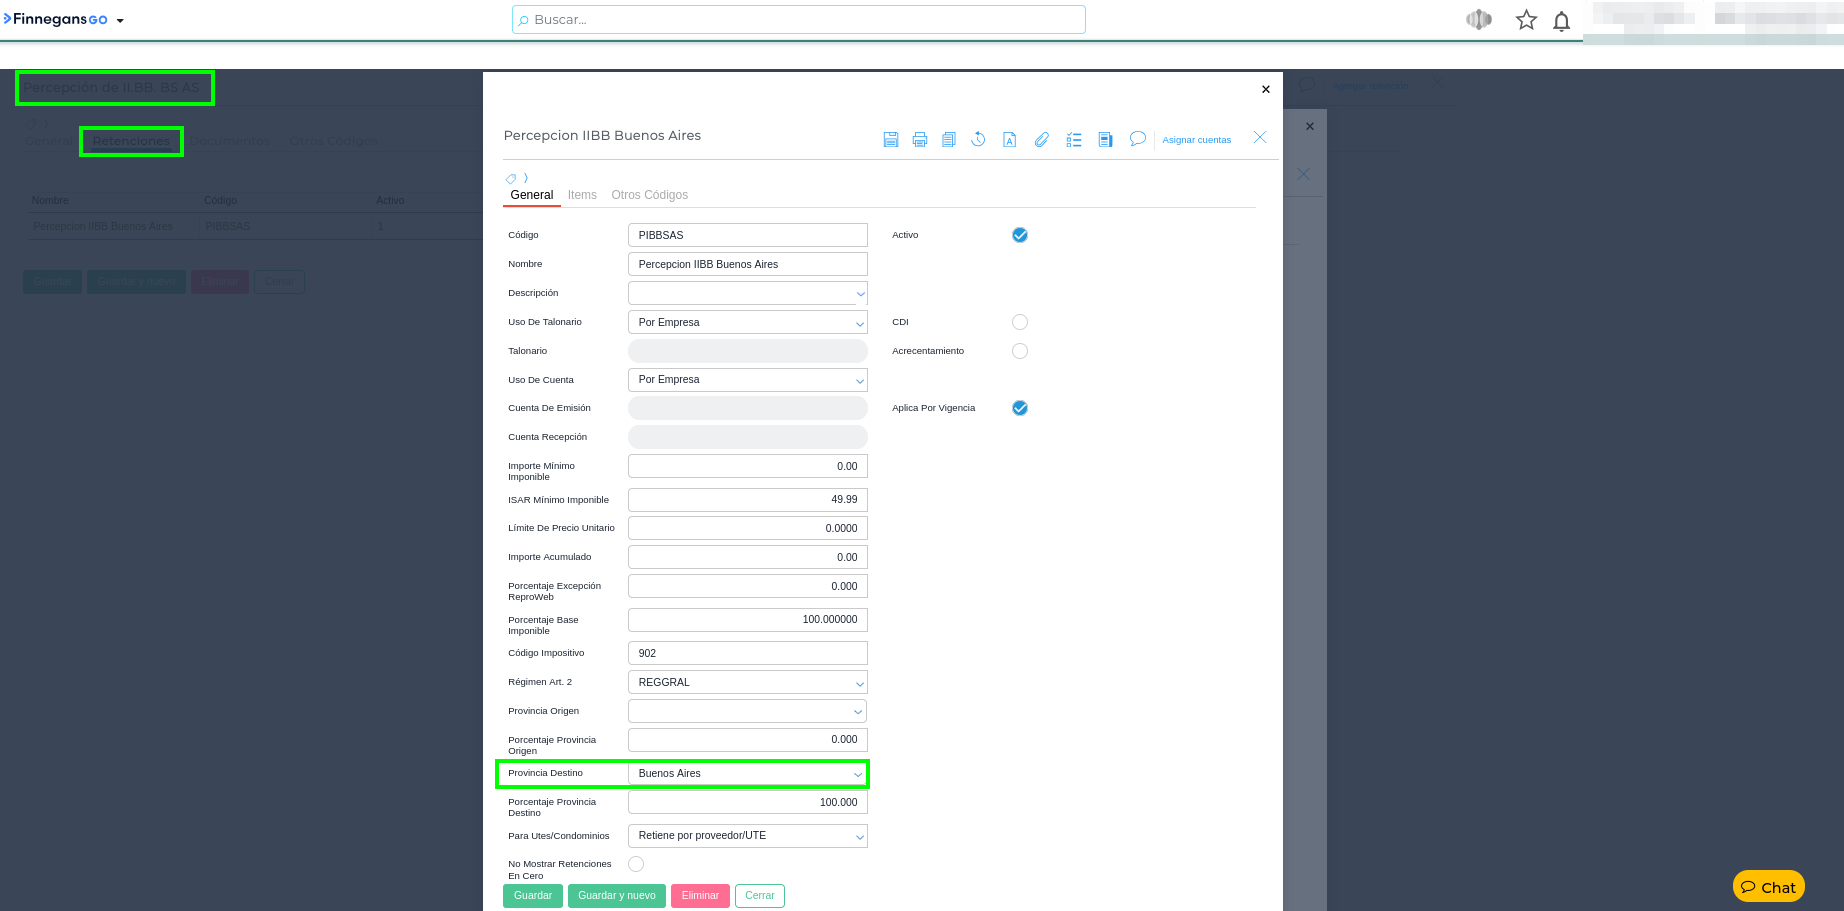Open the checklist icon in toolbar

pyautogui.click(x=1074, y=140)
